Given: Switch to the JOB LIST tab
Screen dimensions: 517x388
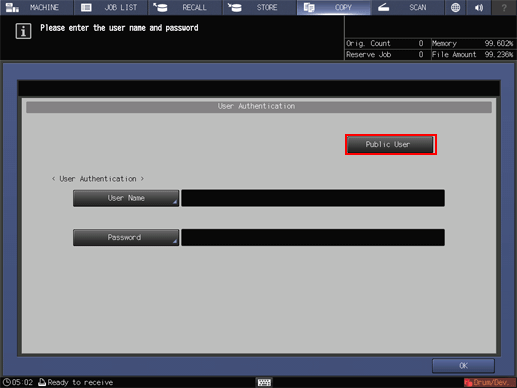Looking at the screenshot, I should tap(111, 7).
